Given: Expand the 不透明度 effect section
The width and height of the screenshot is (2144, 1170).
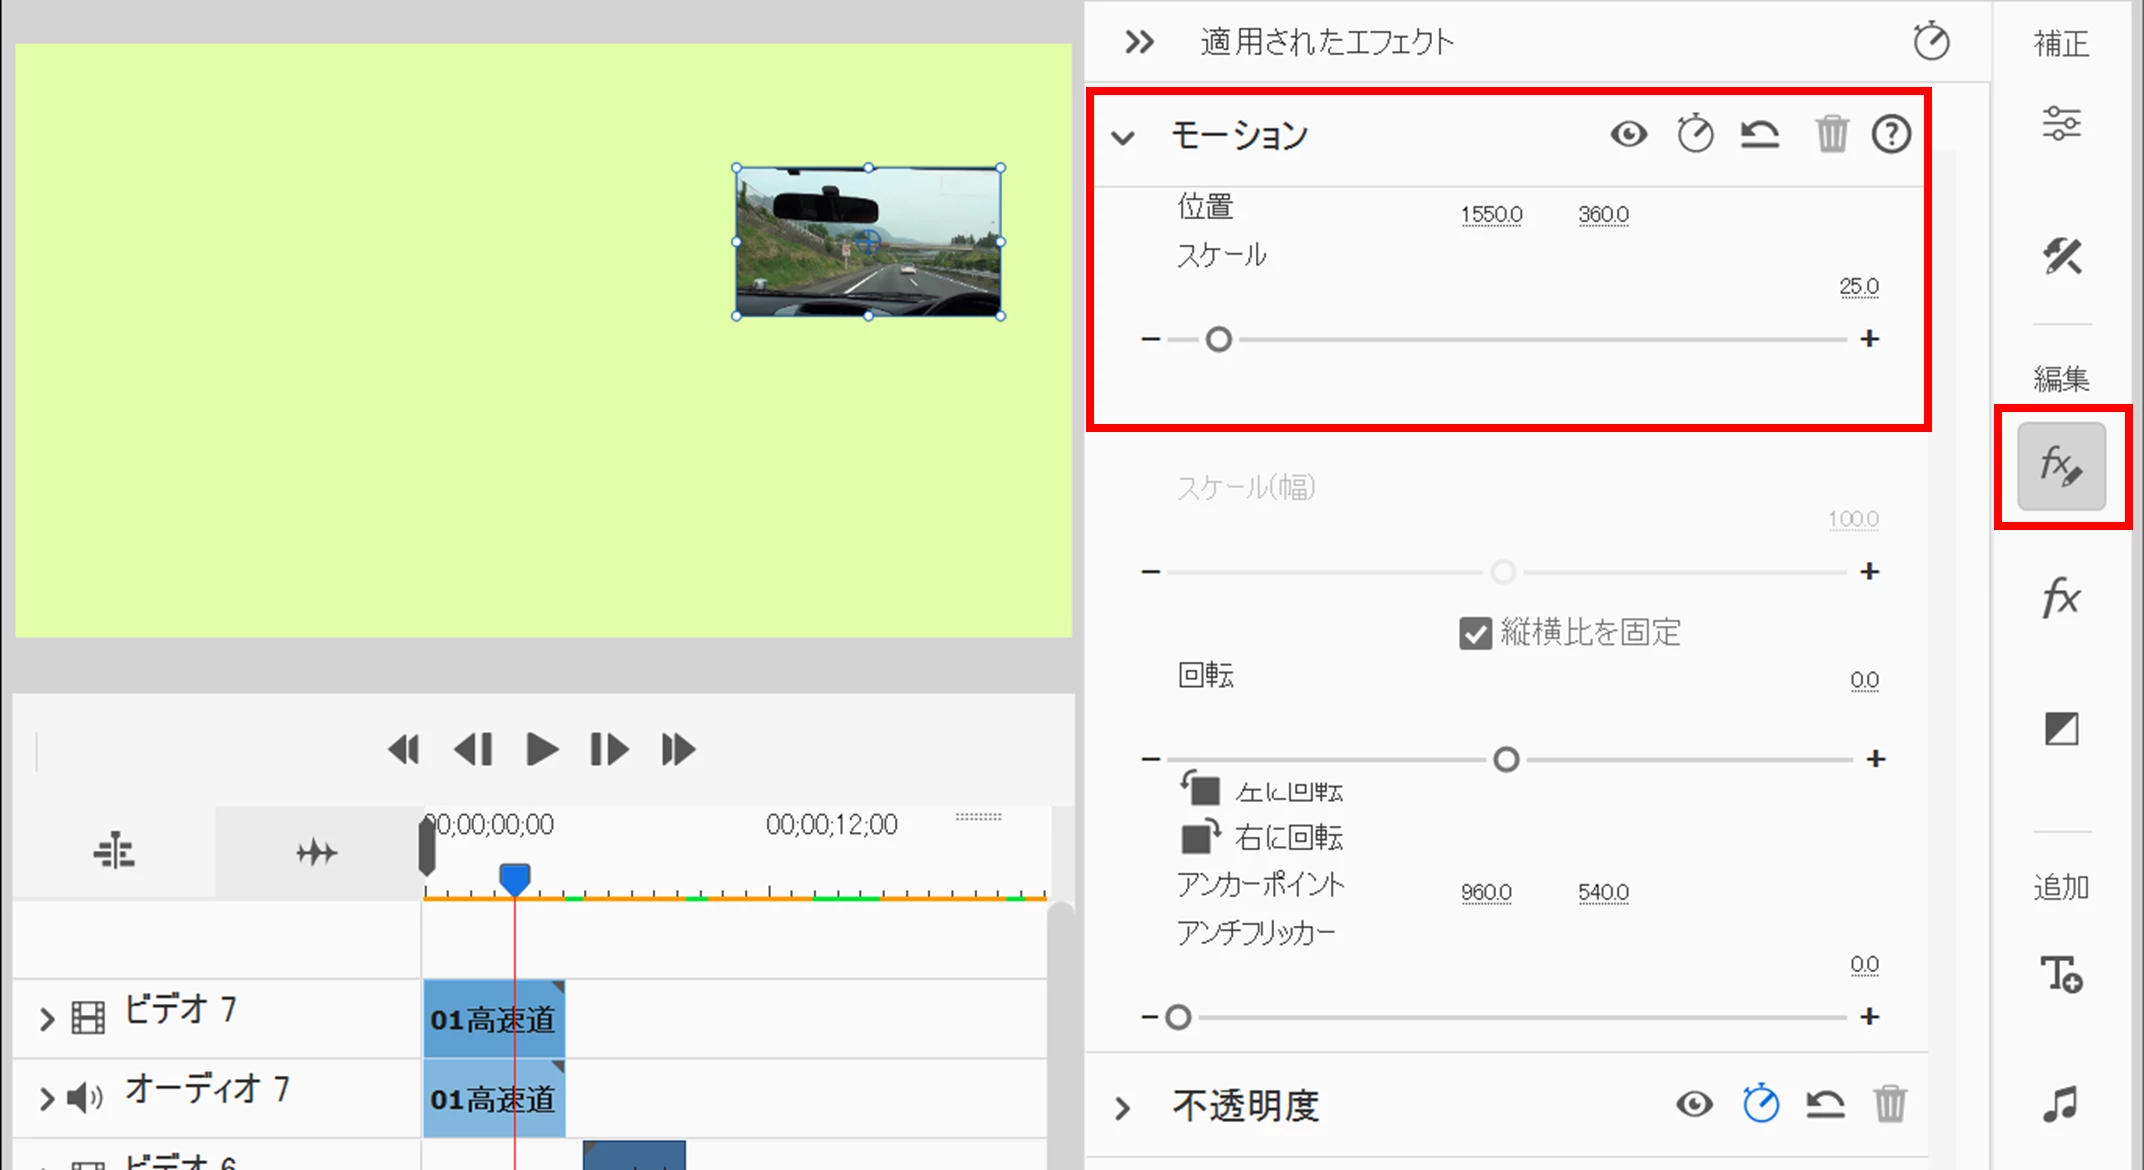Looking at the screenshot, I should coord(1123,1108).
